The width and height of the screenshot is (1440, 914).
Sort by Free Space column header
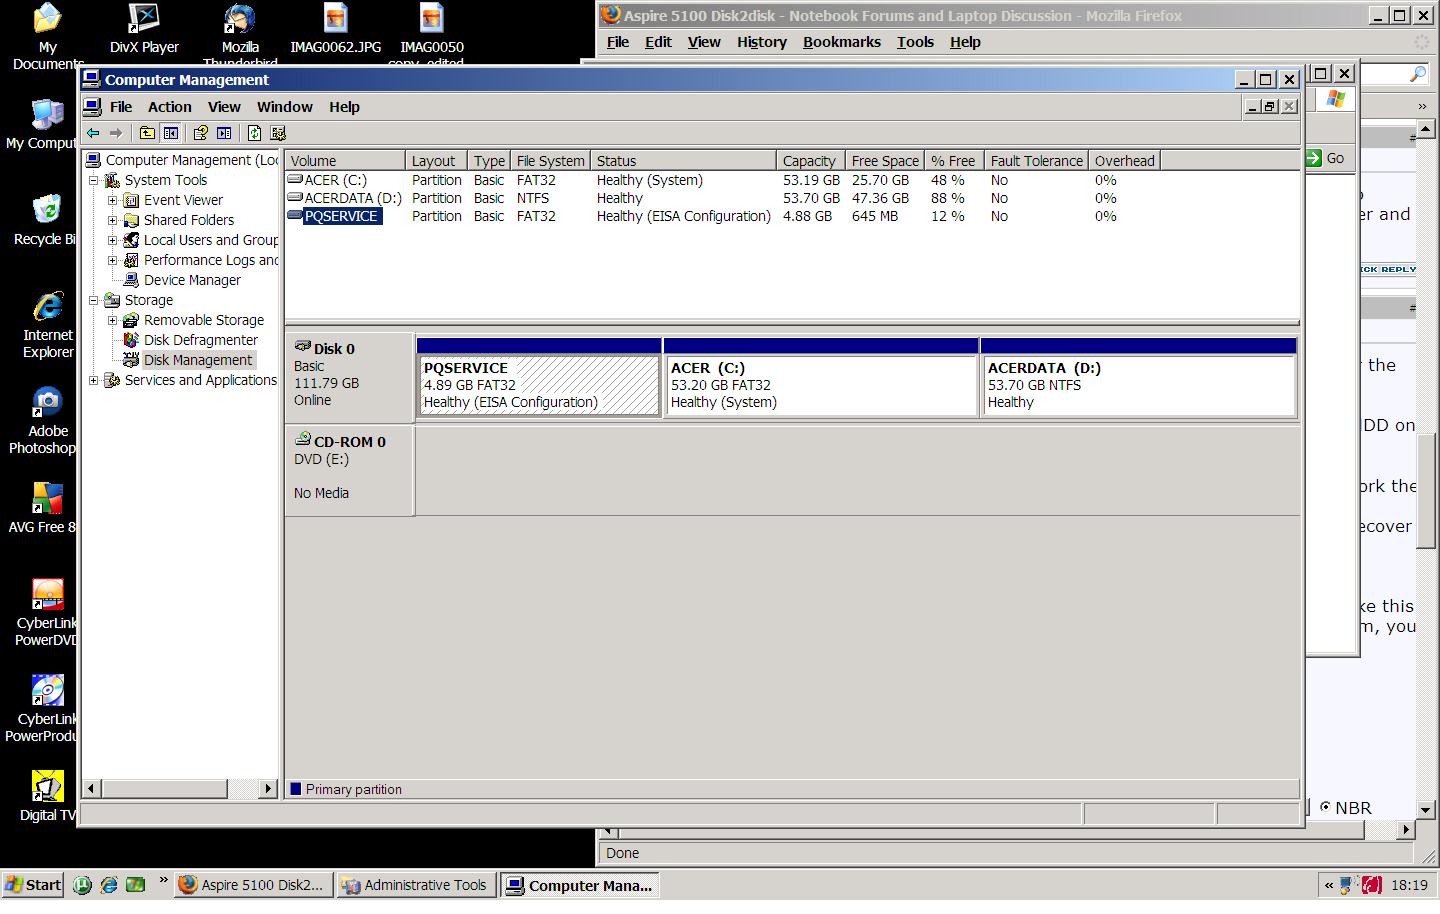coord(885,160)
